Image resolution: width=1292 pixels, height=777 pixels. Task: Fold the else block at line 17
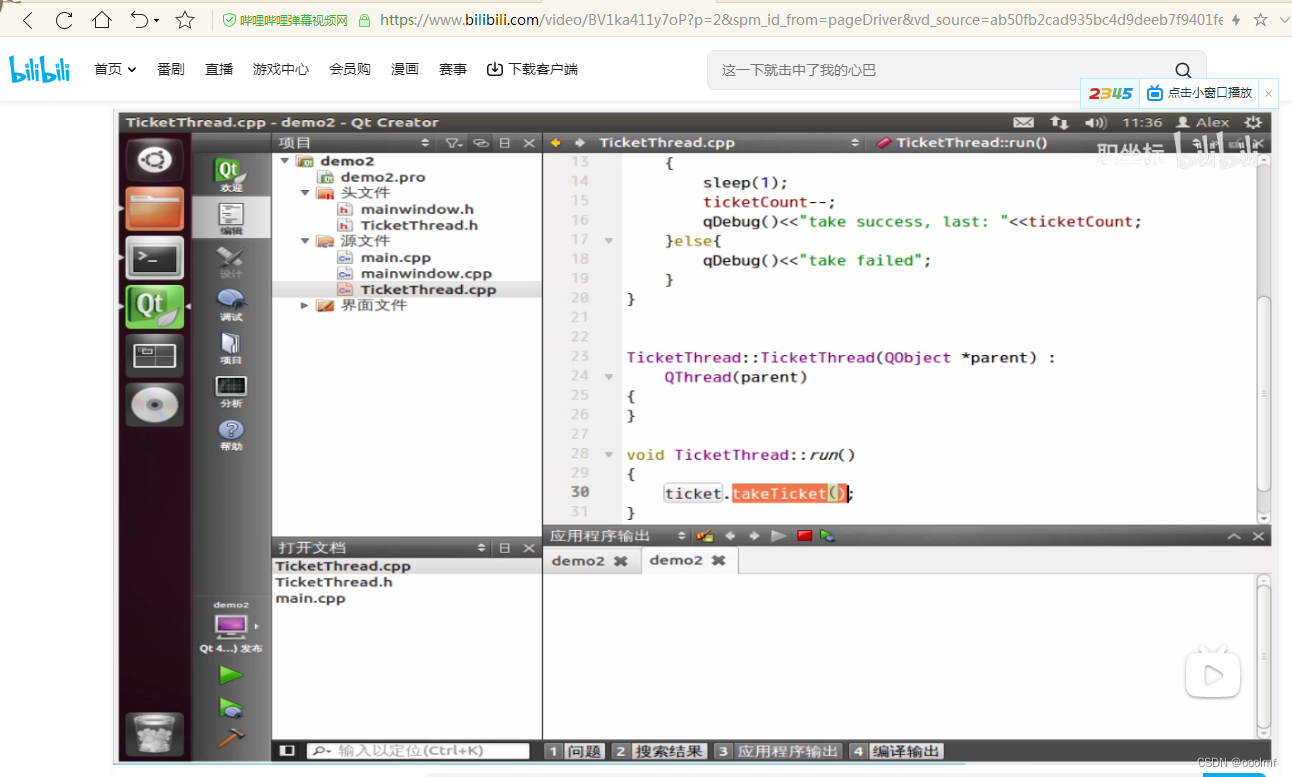pos(608,240)
